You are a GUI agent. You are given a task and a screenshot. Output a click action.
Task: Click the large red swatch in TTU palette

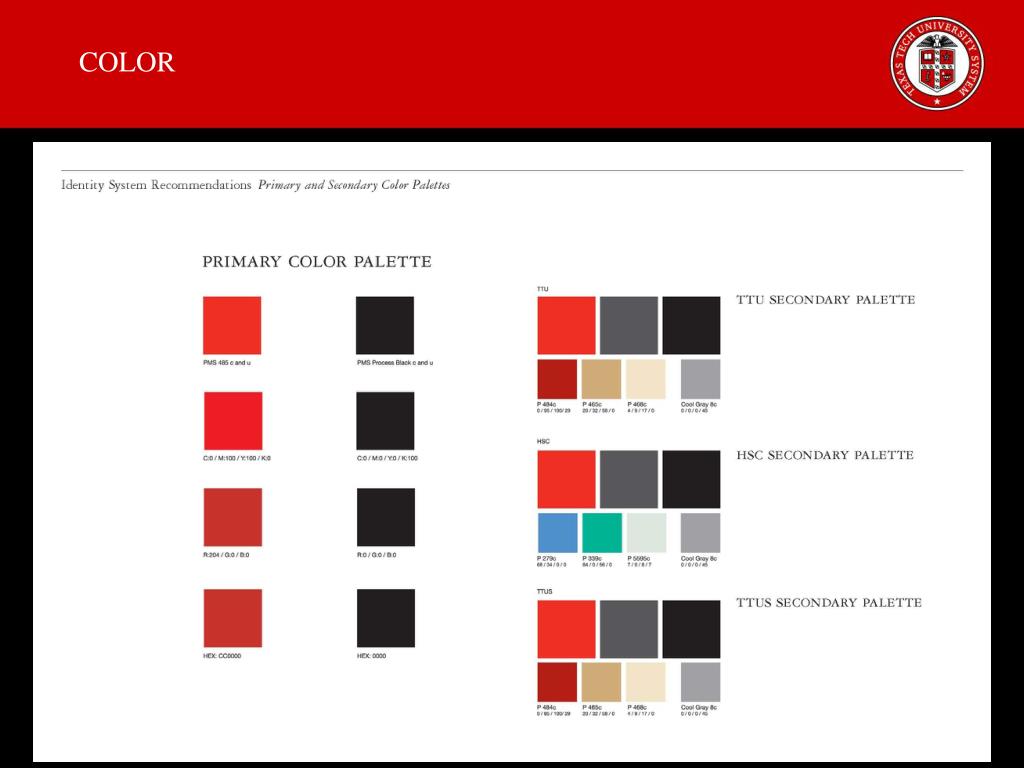(x=566, y=325)
